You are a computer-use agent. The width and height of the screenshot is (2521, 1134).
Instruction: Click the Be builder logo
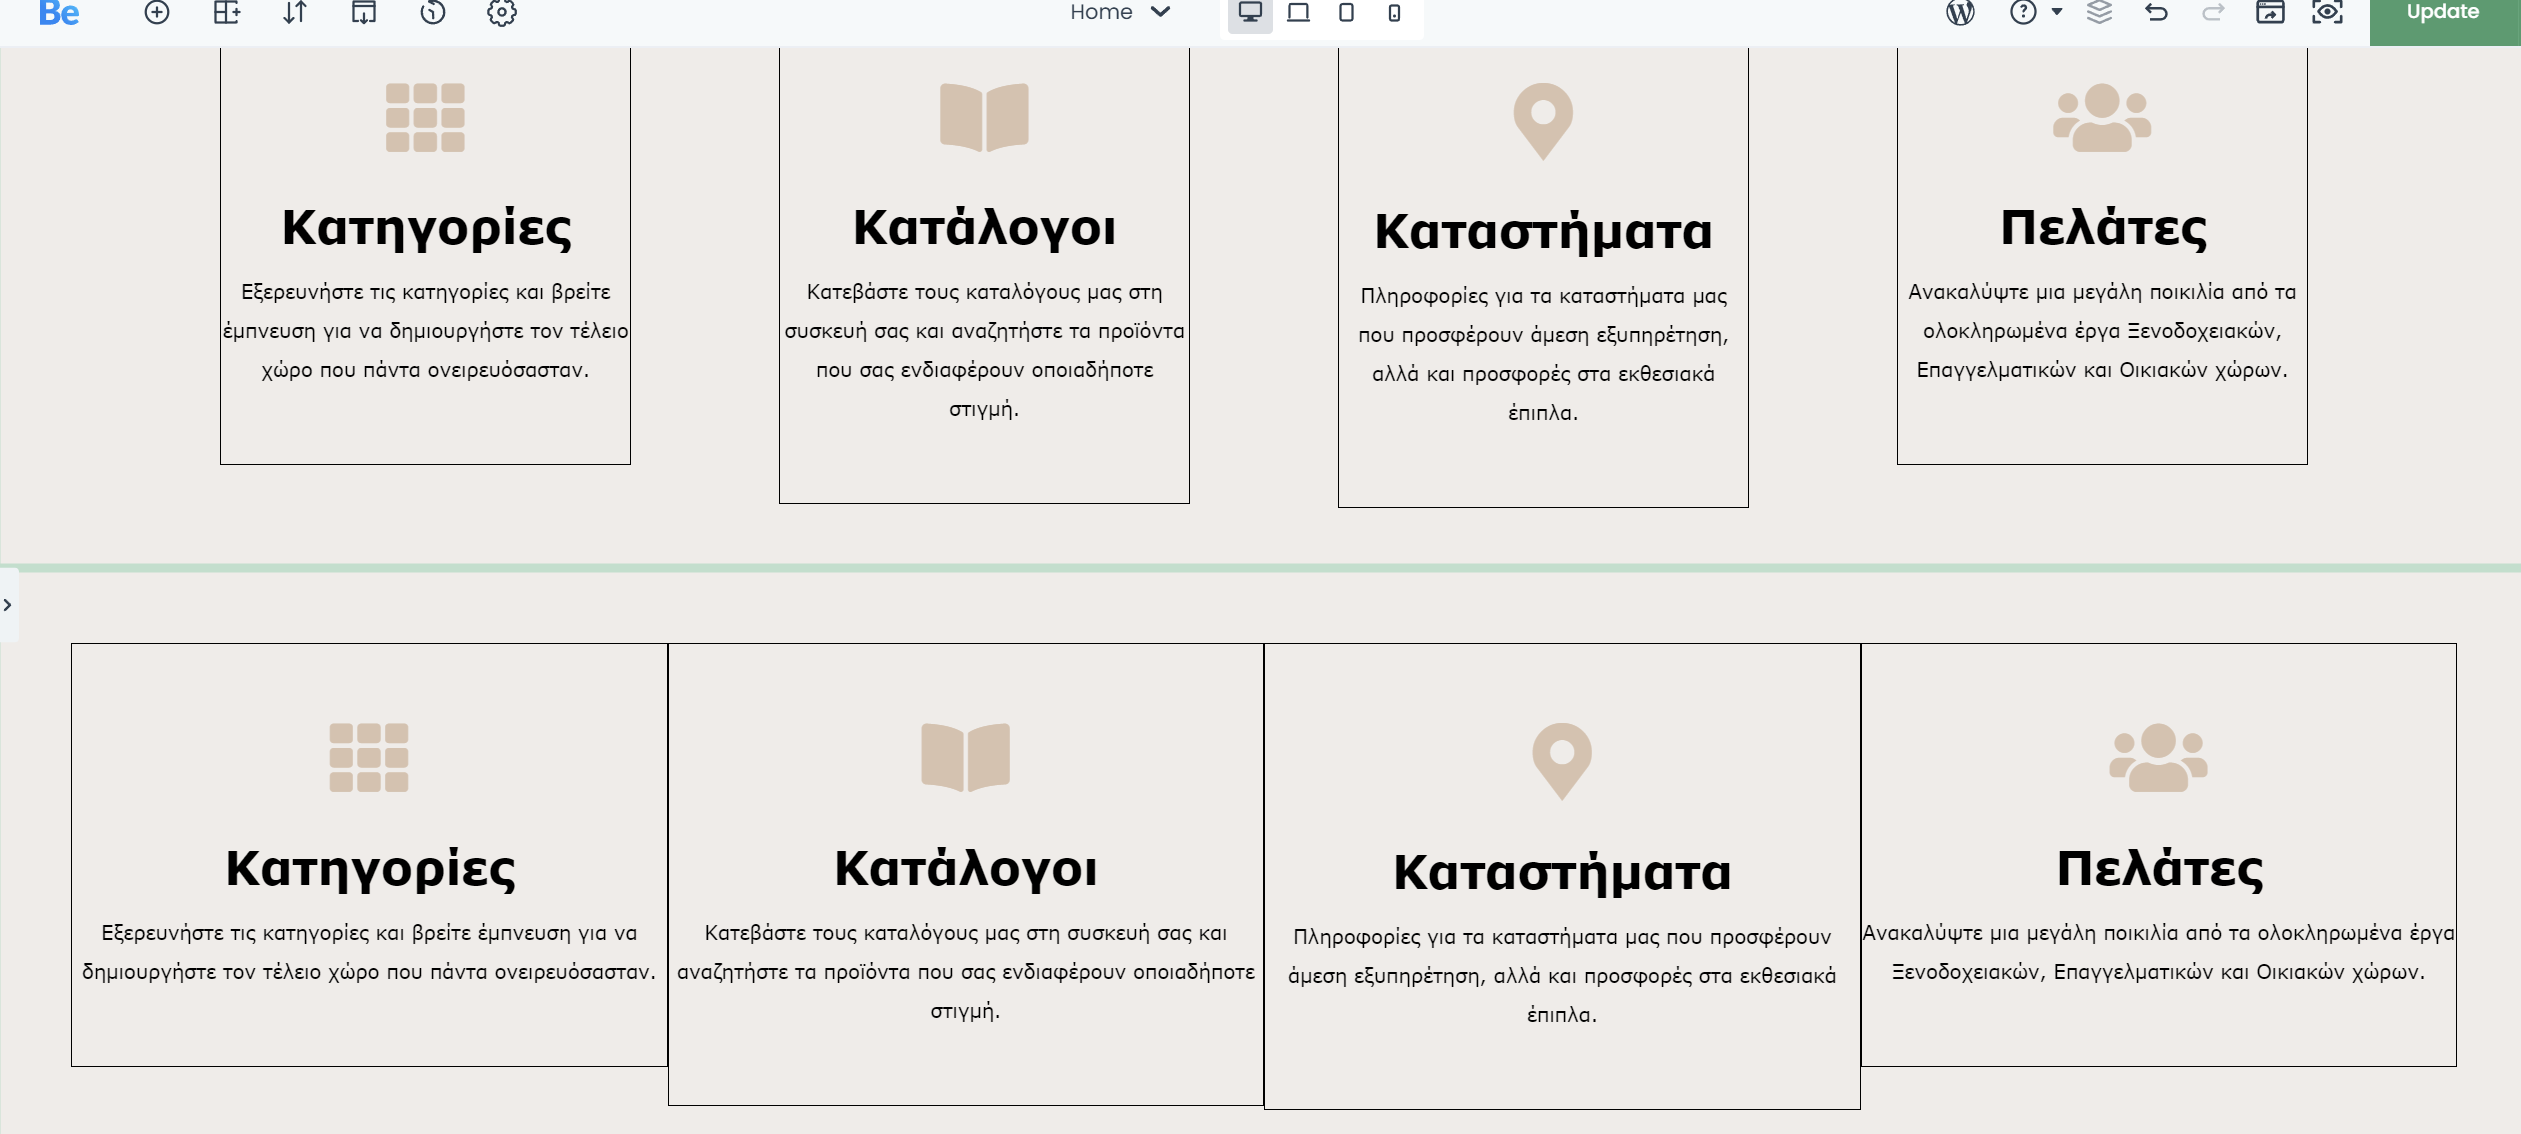59,13
